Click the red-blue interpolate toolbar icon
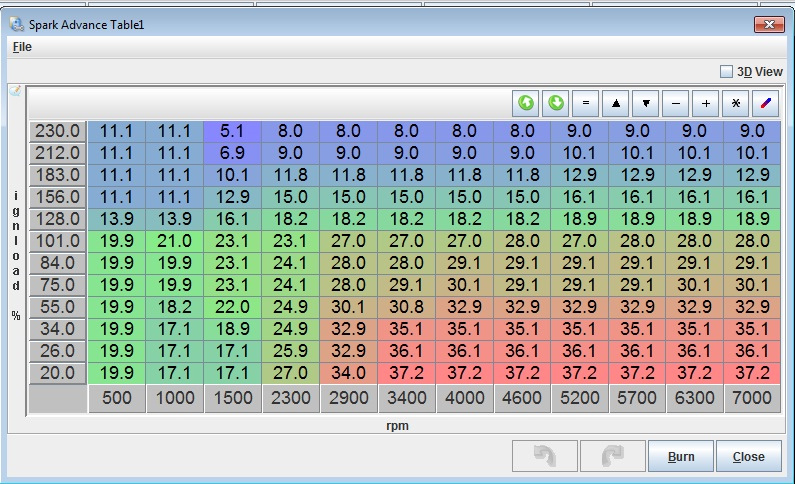This screenshot has height=484, width=795. tap(766, 103)
